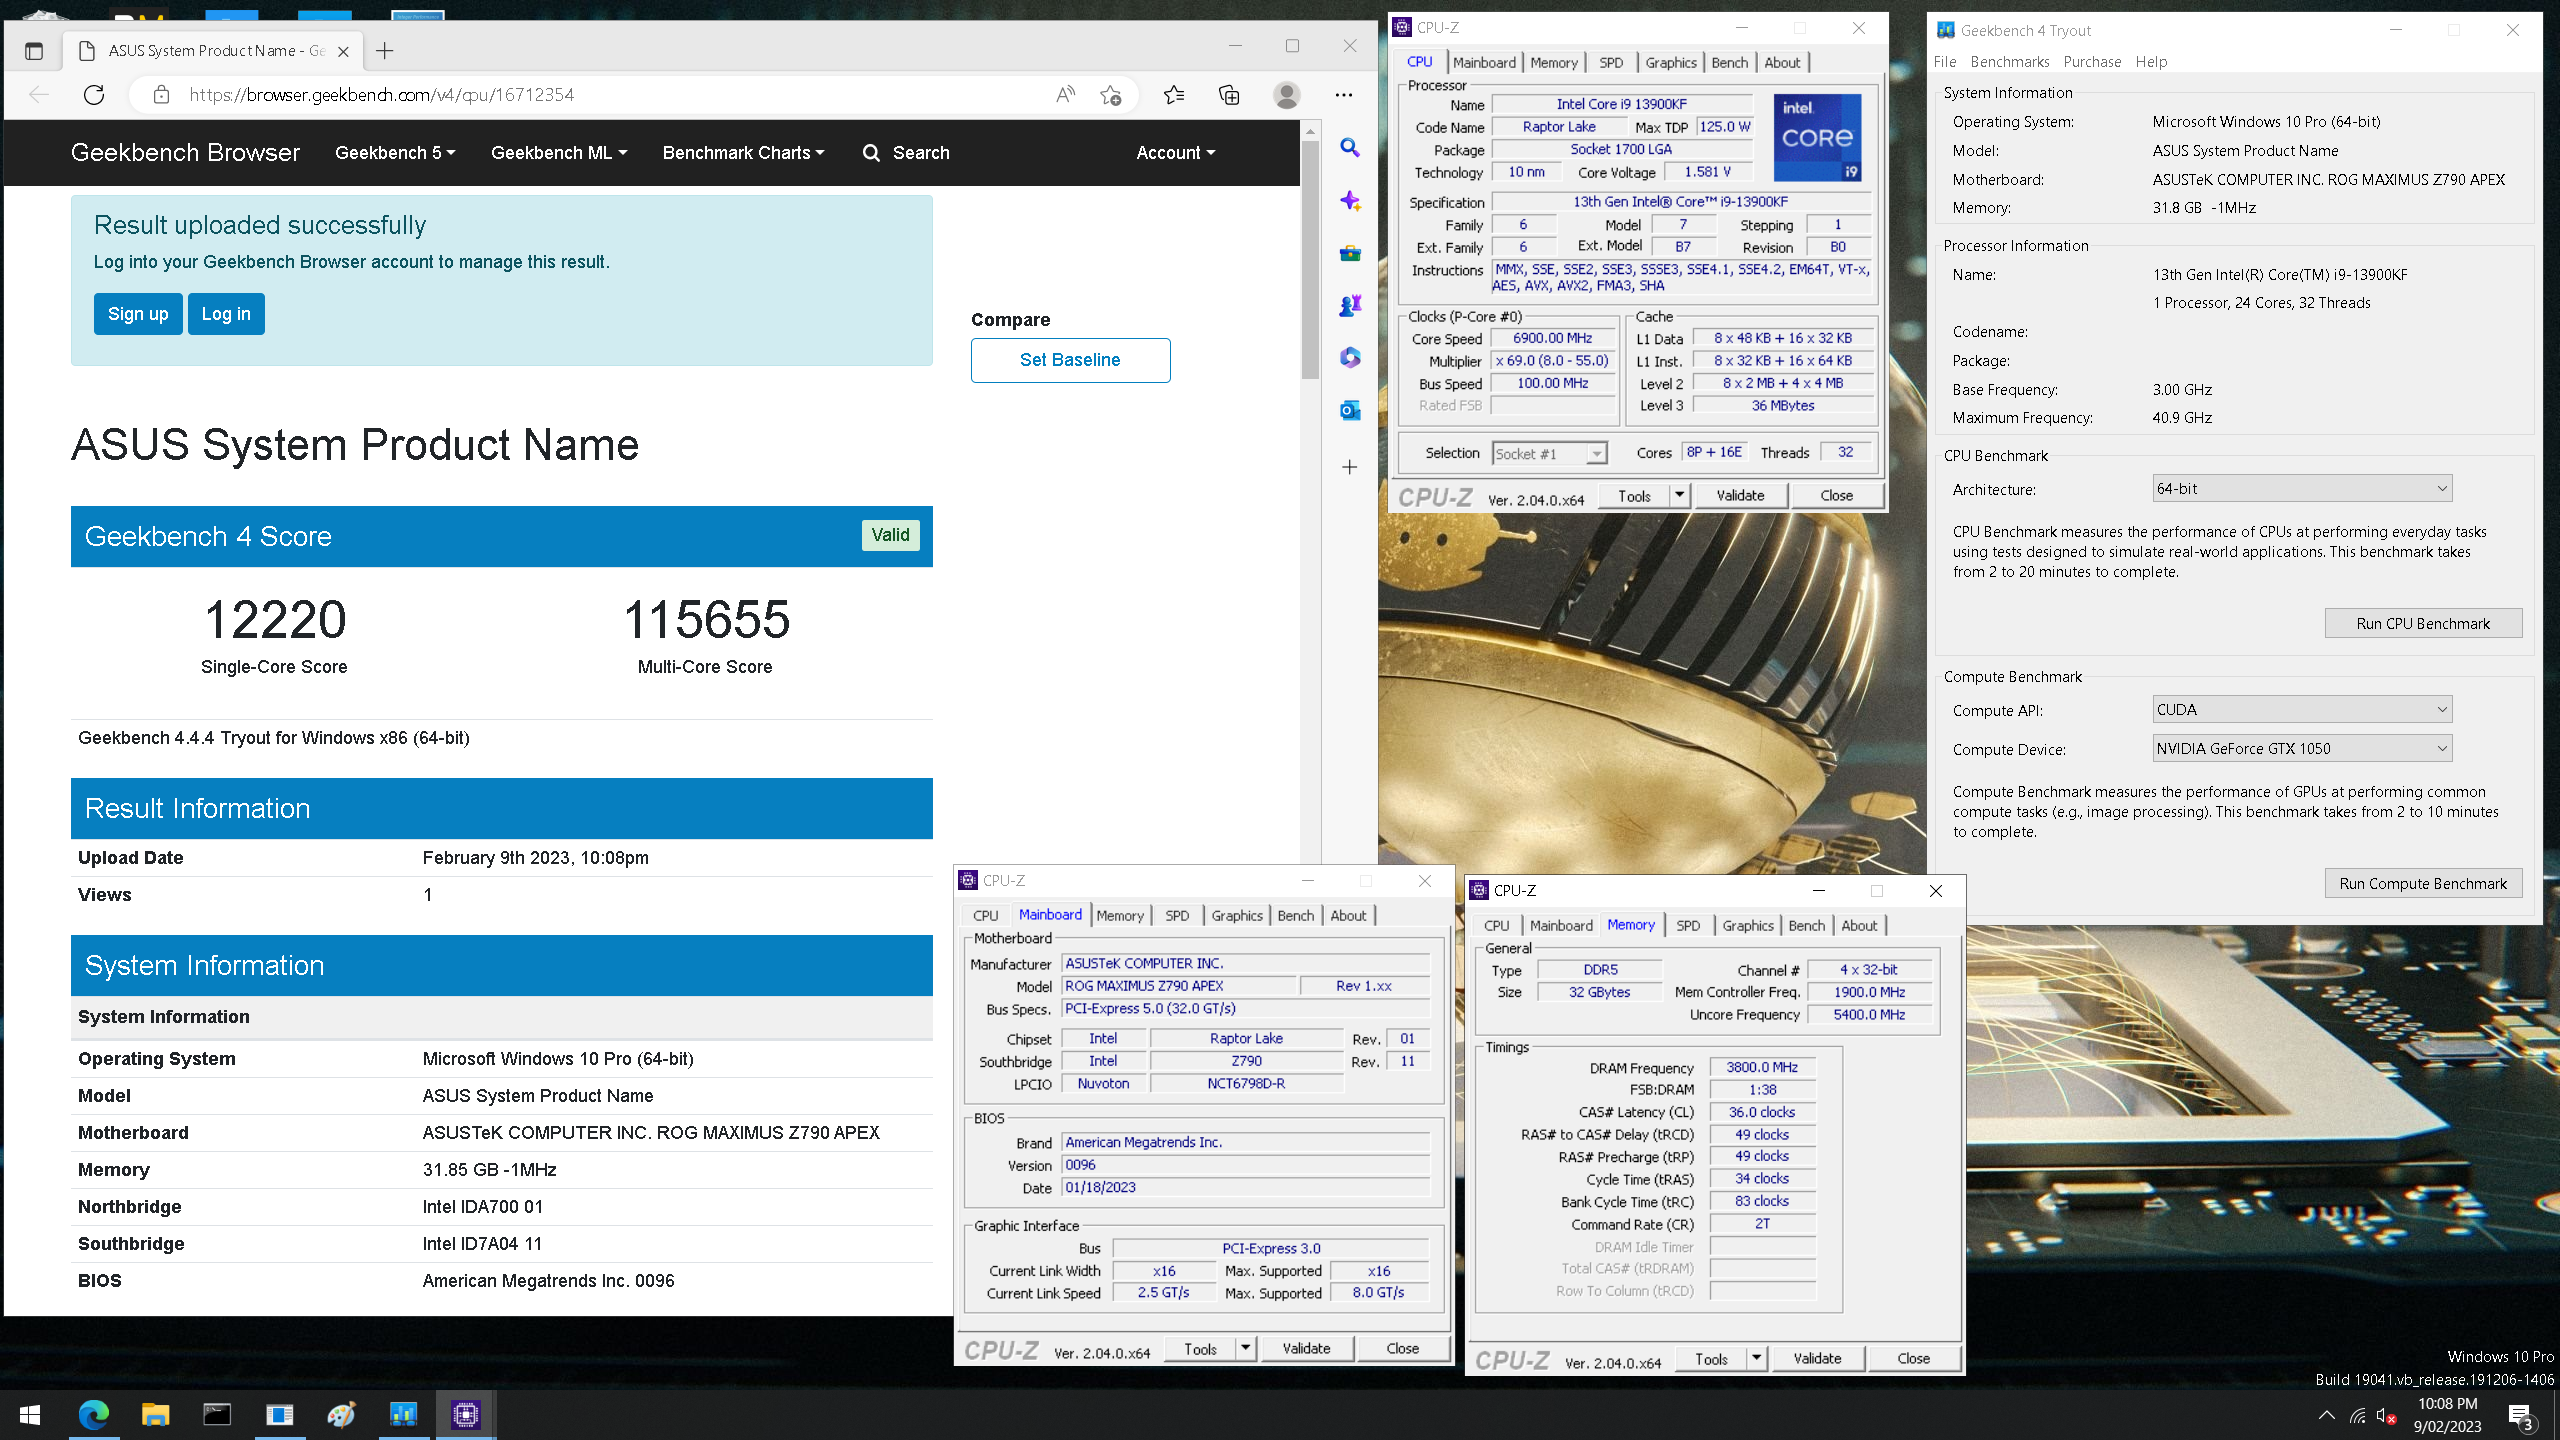Click Tools button in the top CPU-Z window
The height and width of the screenshot is (1440, 2560).
pyautogui.click(x=1634, y=496)
